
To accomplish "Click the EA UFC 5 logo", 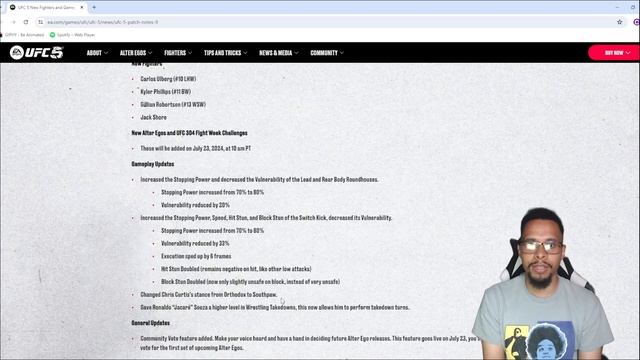I will tap(36, 53).
